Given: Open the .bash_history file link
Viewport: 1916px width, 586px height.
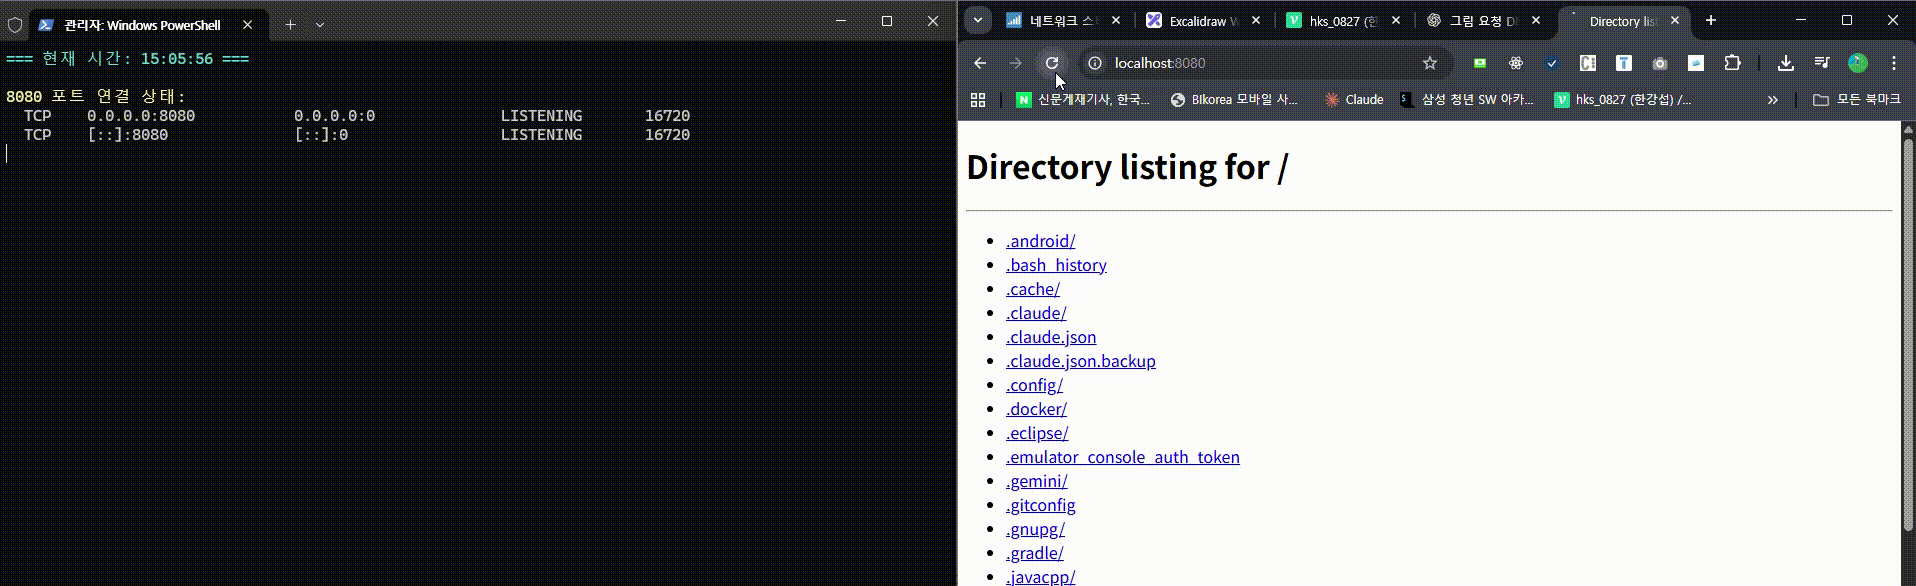Looking at the screenshot, I should pos(1056,265).
